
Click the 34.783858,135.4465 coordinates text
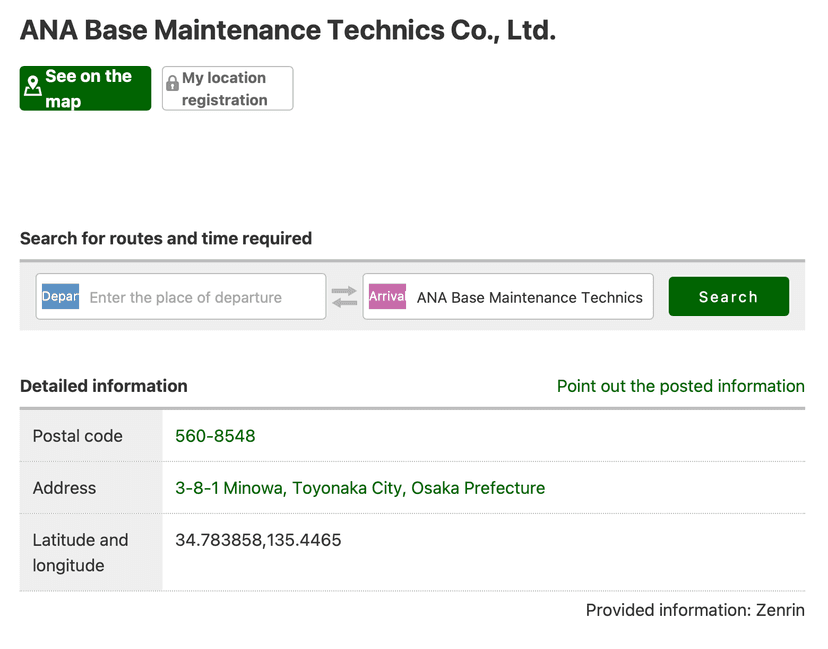[258, 540]
